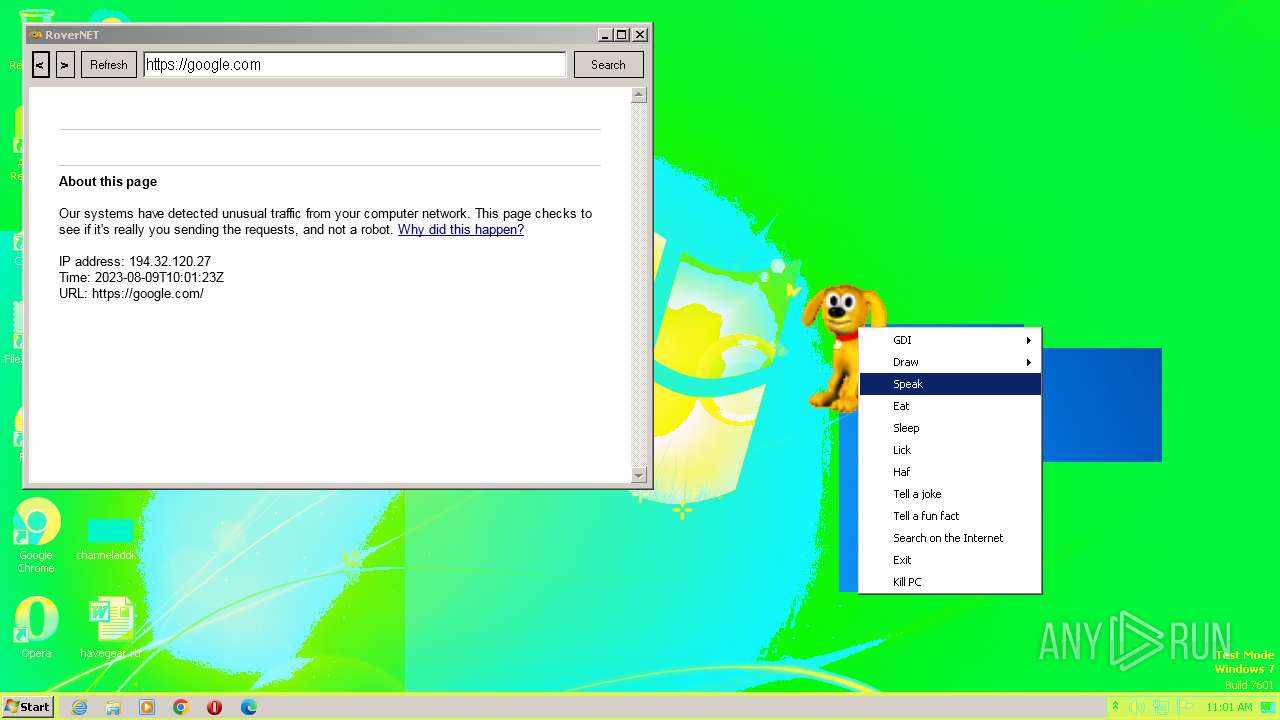Choose Eat in the dog menu
The width and height of the screenshot is (1280, 720).
pos(950,406)
